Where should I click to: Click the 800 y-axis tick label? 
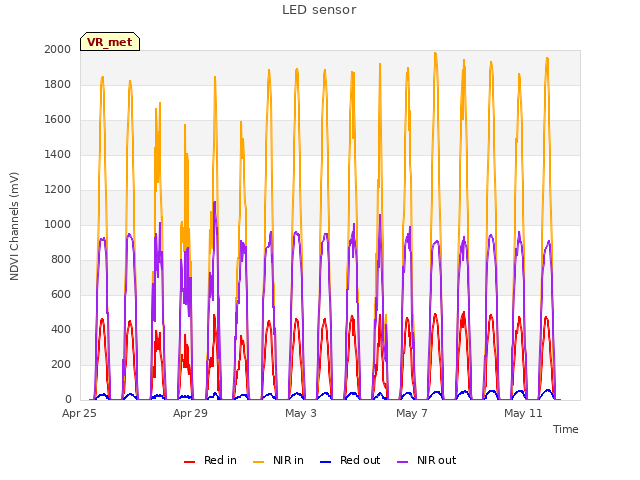(61, 260)
